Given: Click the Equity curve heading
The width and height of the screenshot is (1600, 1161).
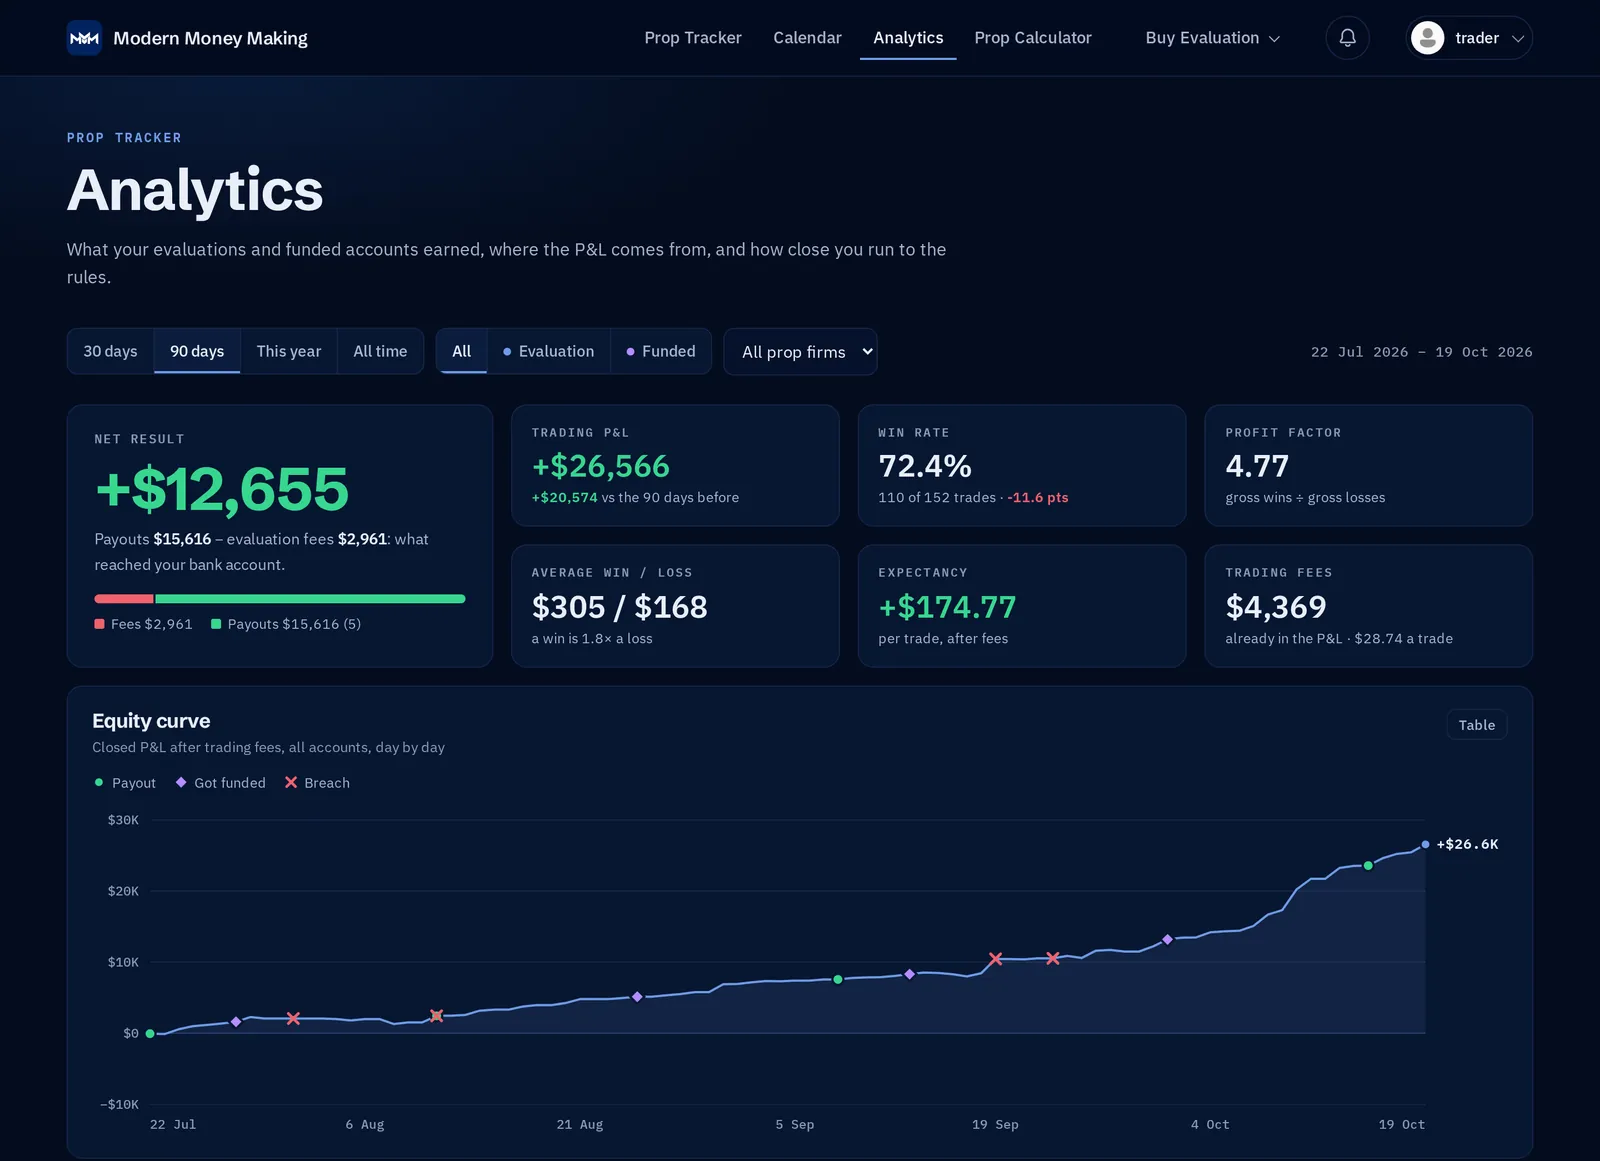Looking at the screenshot, I should click(151, 721).
